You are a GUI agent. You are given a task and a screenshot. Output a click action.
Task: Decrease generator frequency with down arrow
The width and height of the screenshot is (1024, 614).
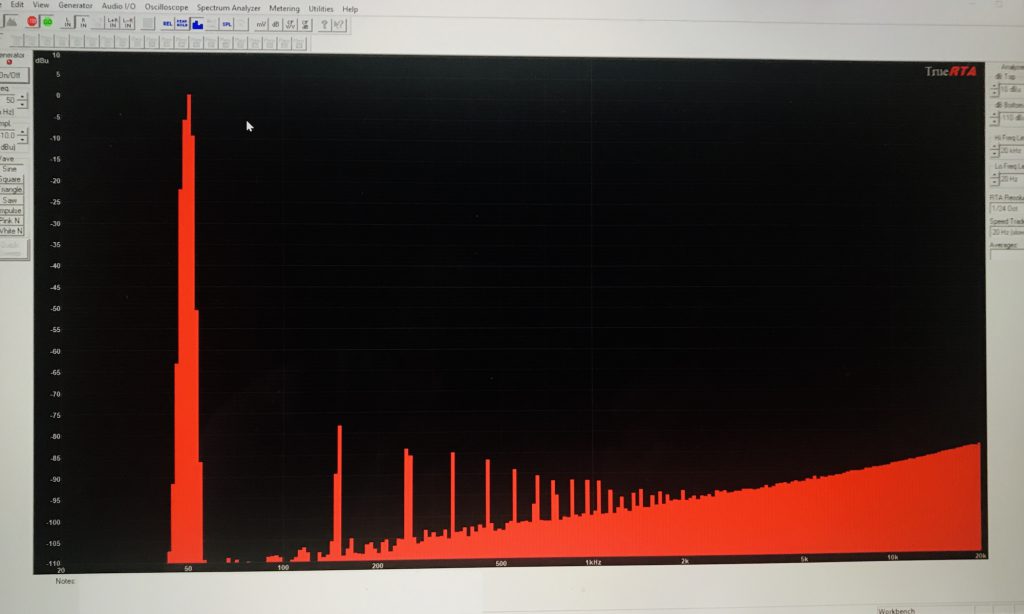(22, 104)
